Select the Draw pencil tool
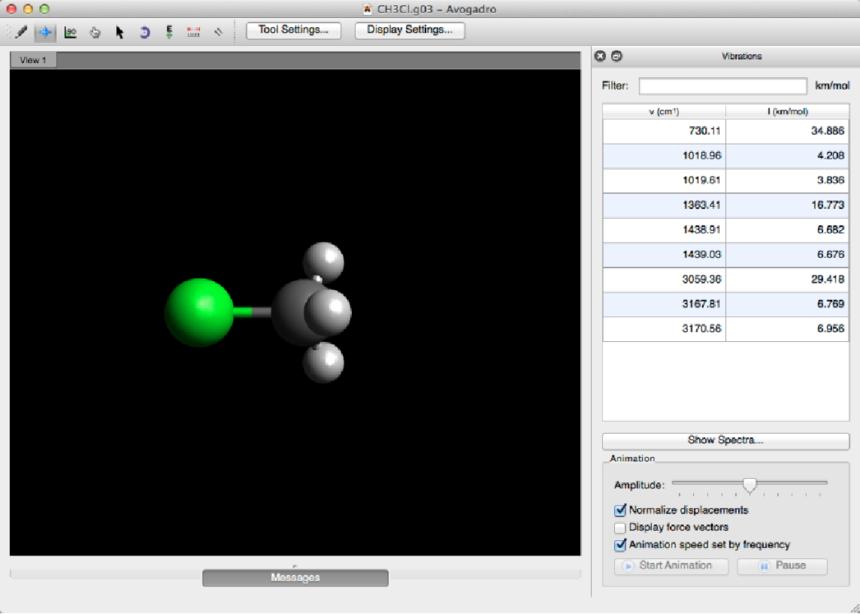Screen dimensions: 860x614 tap(21, 31)
